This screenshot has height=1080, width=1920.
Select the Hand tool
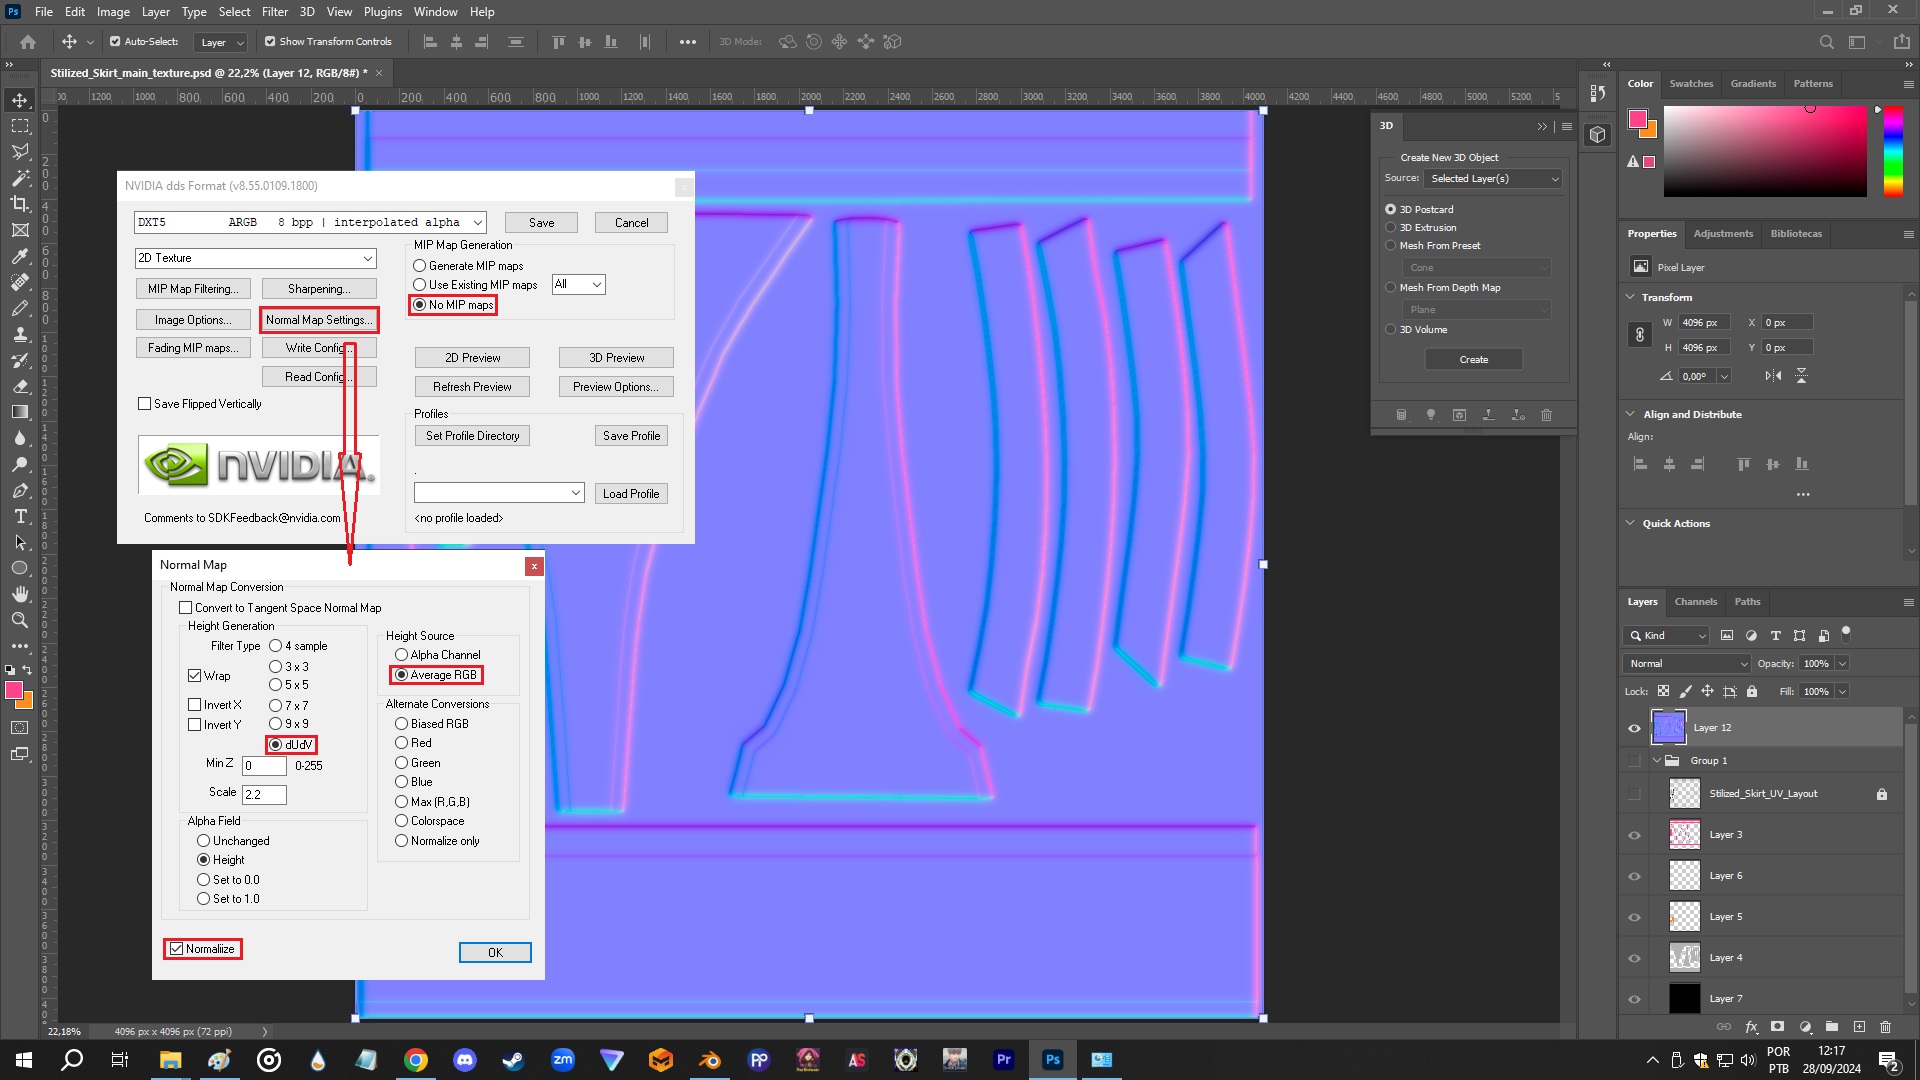point(20,594)
